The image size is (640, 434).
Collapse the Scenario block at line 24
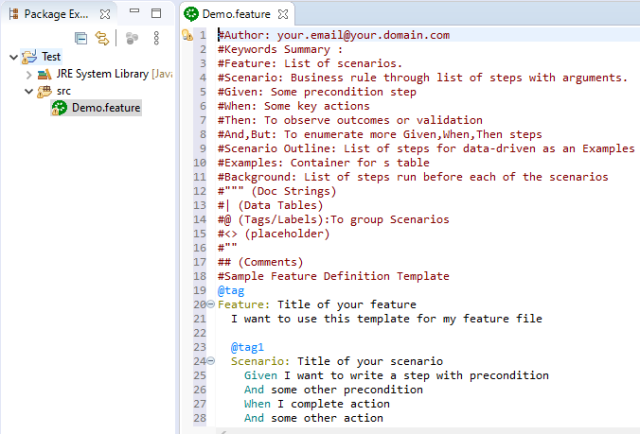click(211, 361)
